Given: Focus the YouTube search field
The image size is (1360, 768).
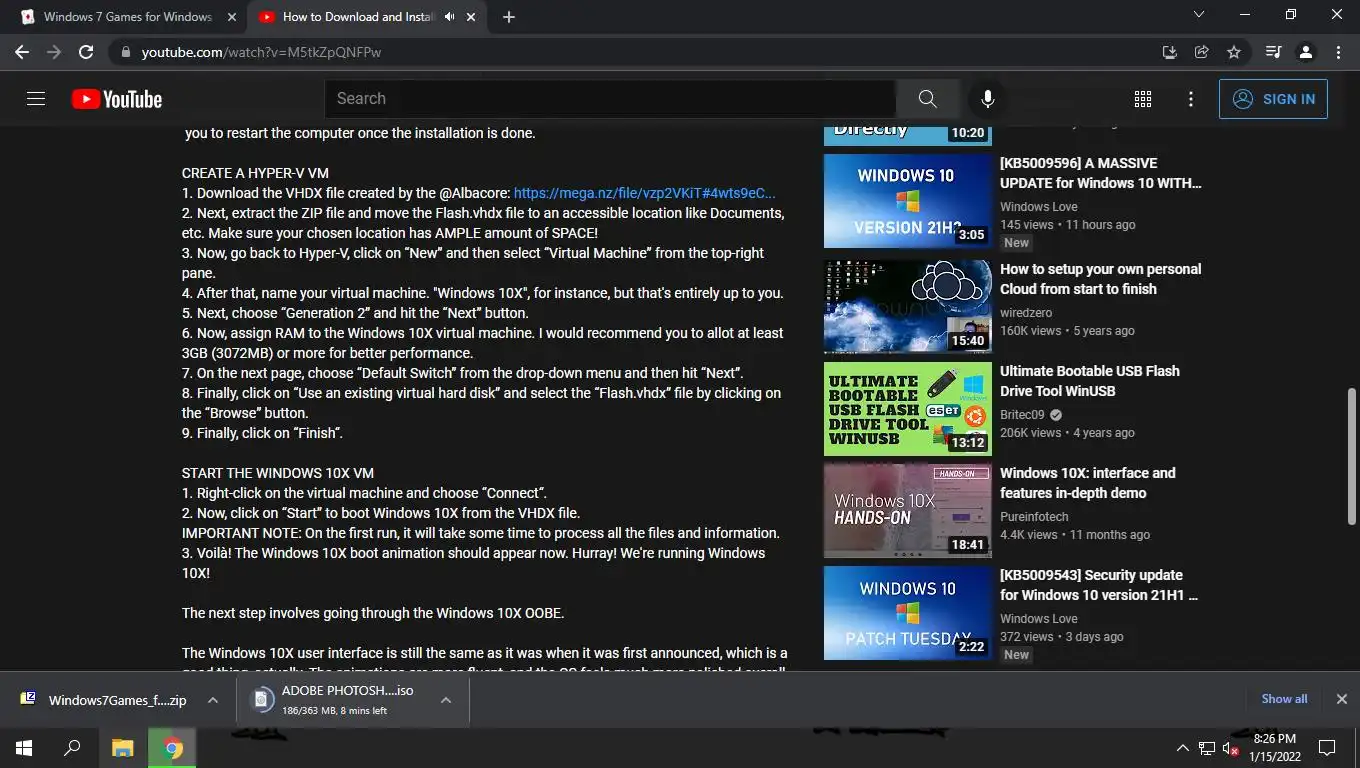Looking at the screenshot, I should [610, 99].
